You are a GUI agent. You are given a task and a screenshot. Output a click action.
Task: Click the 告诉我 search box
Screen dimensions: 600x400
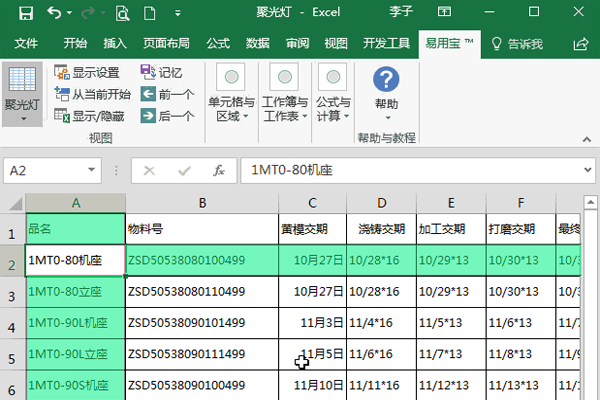tap(517, 44)
